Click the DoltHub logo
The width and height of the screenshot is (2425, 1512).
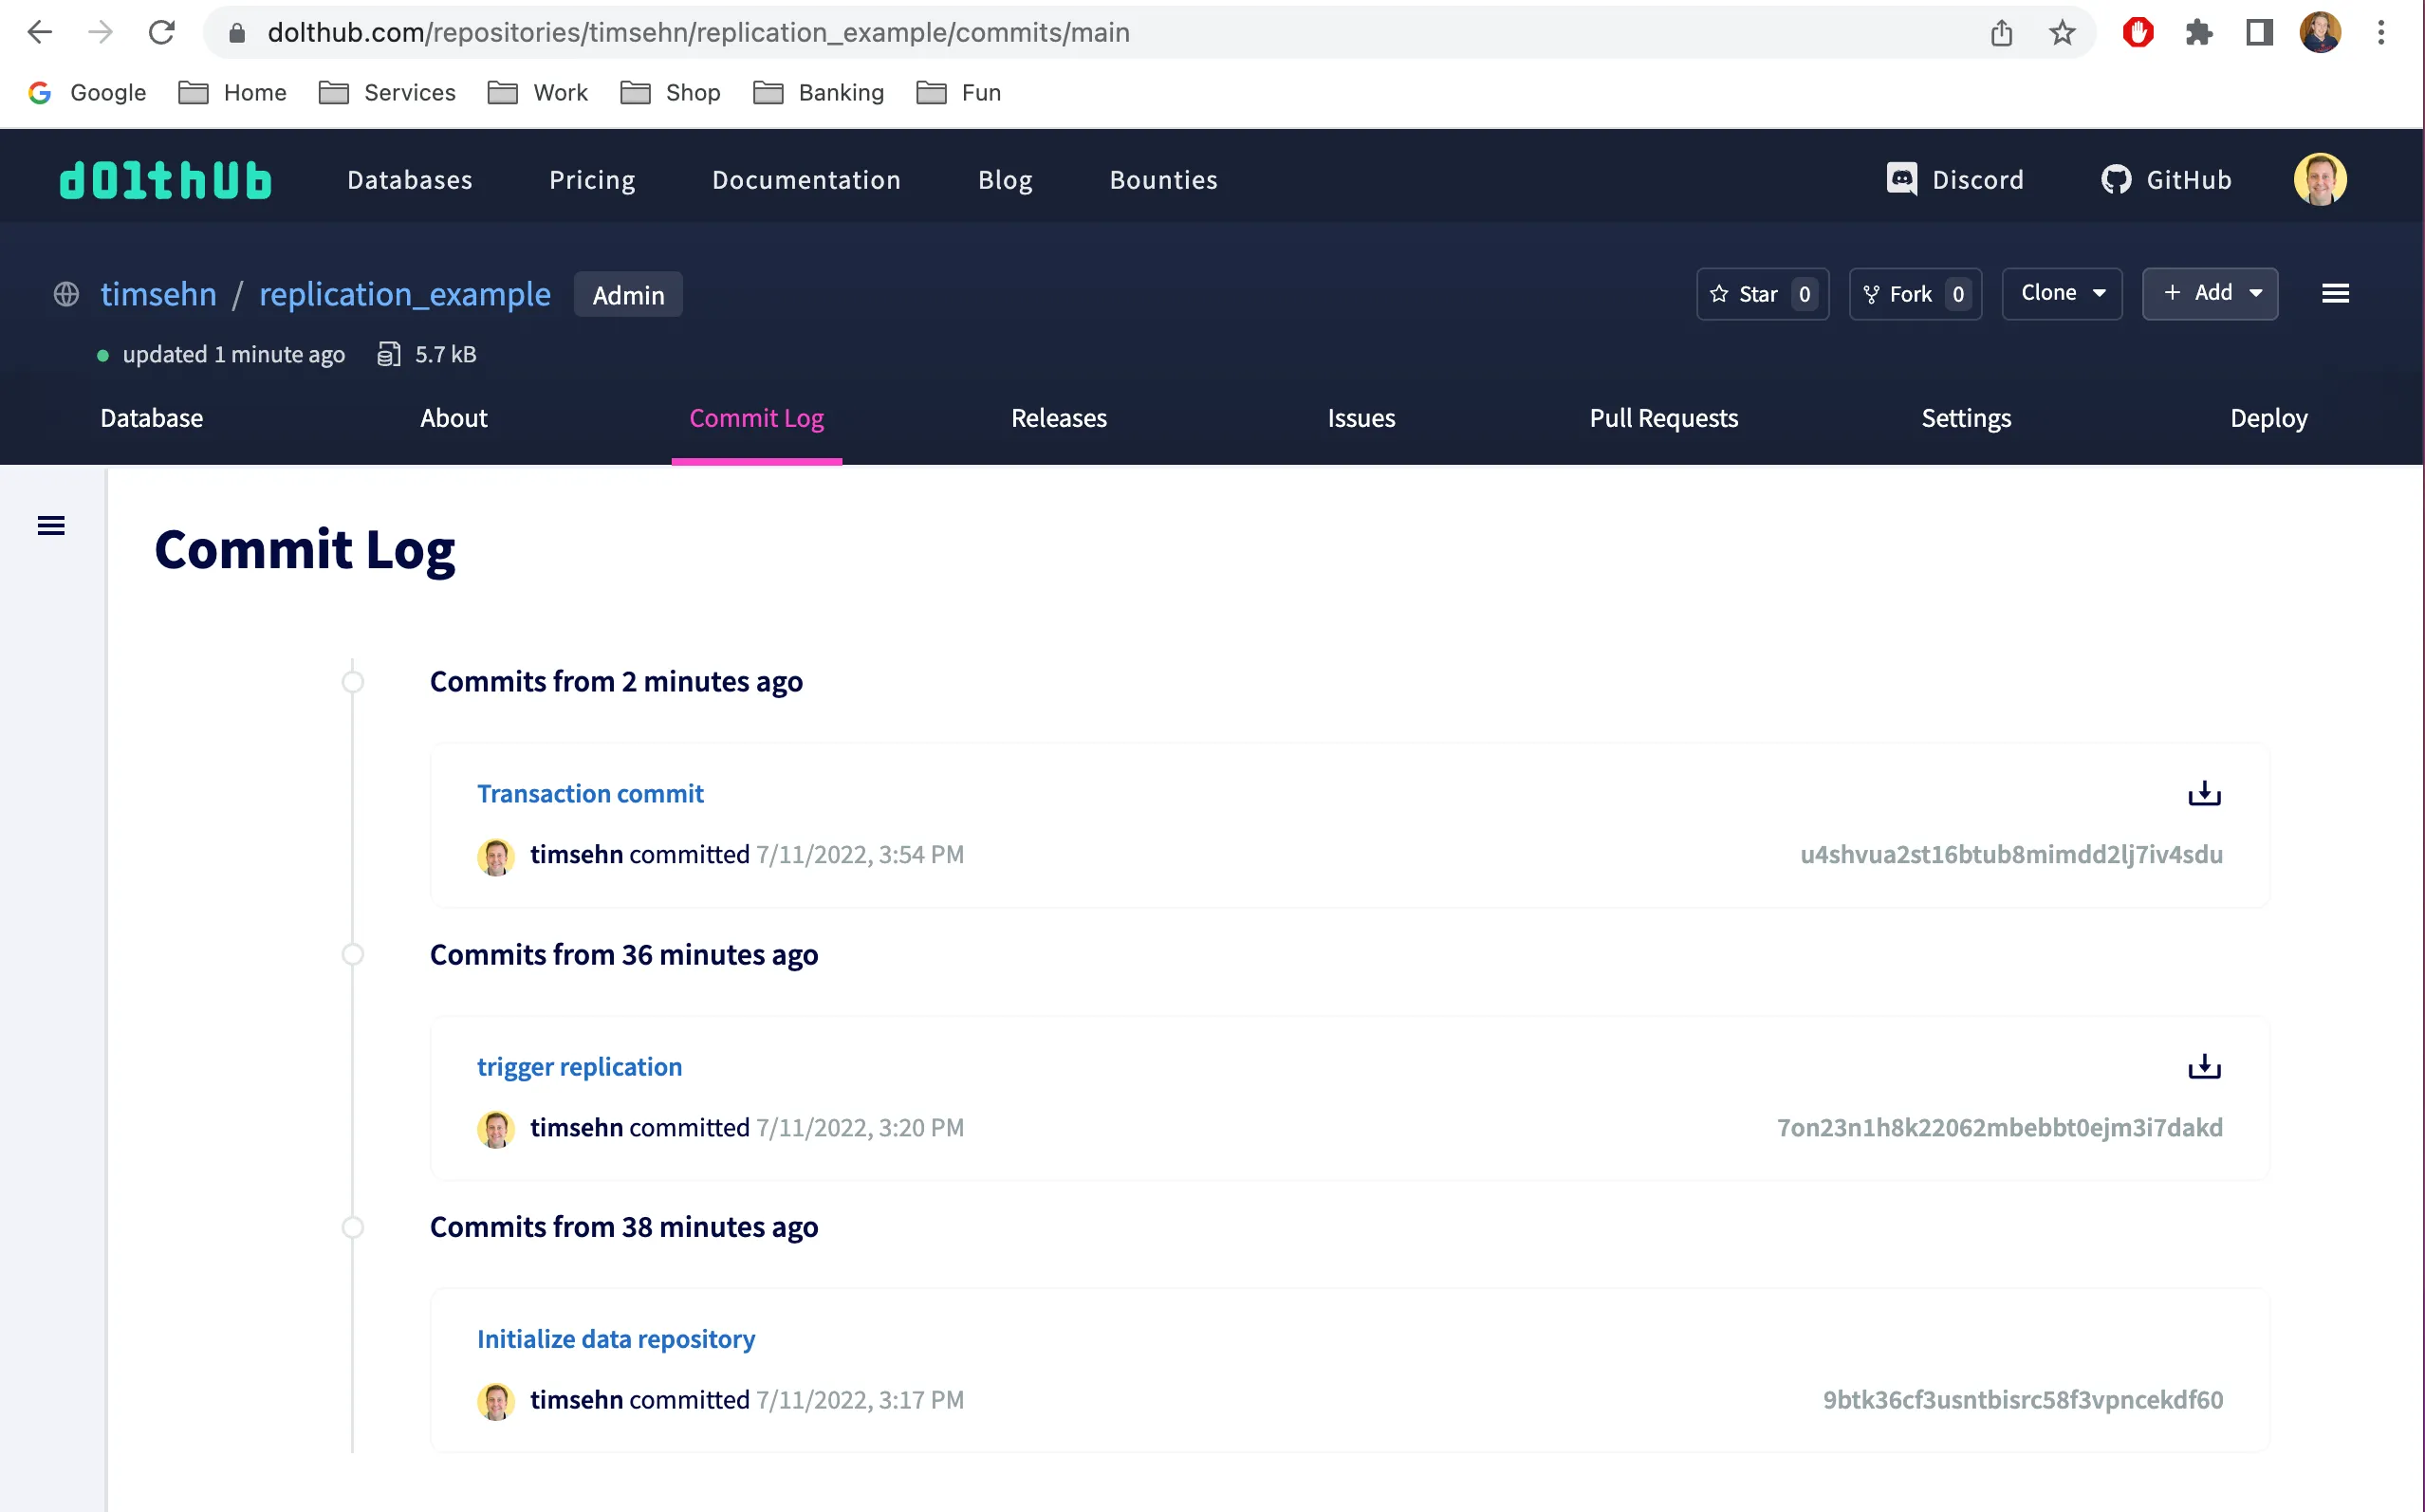tap(165, 180)
